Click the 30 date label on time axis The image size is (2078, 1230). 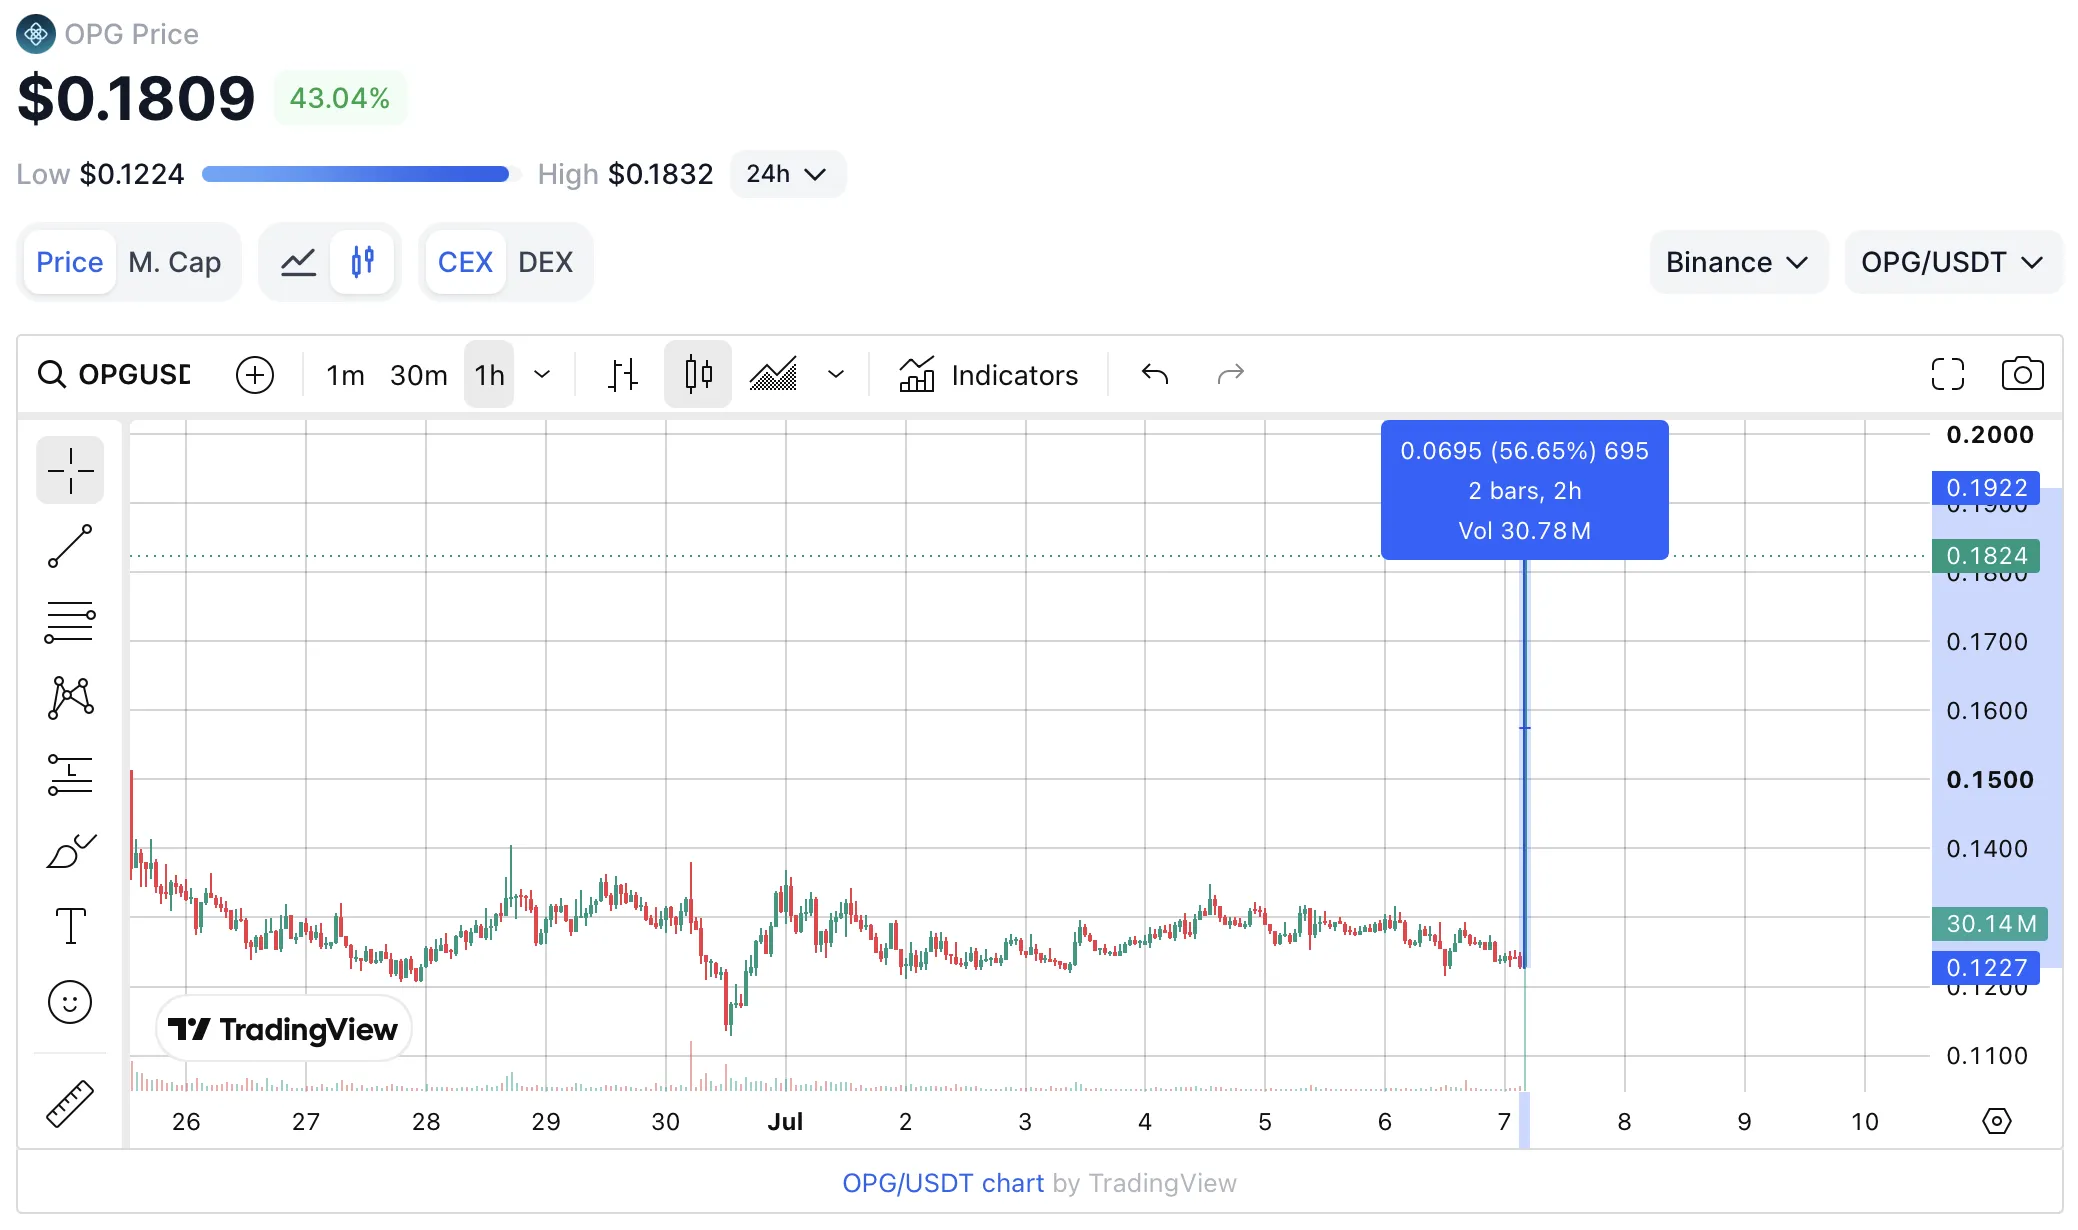point(665,1122)
